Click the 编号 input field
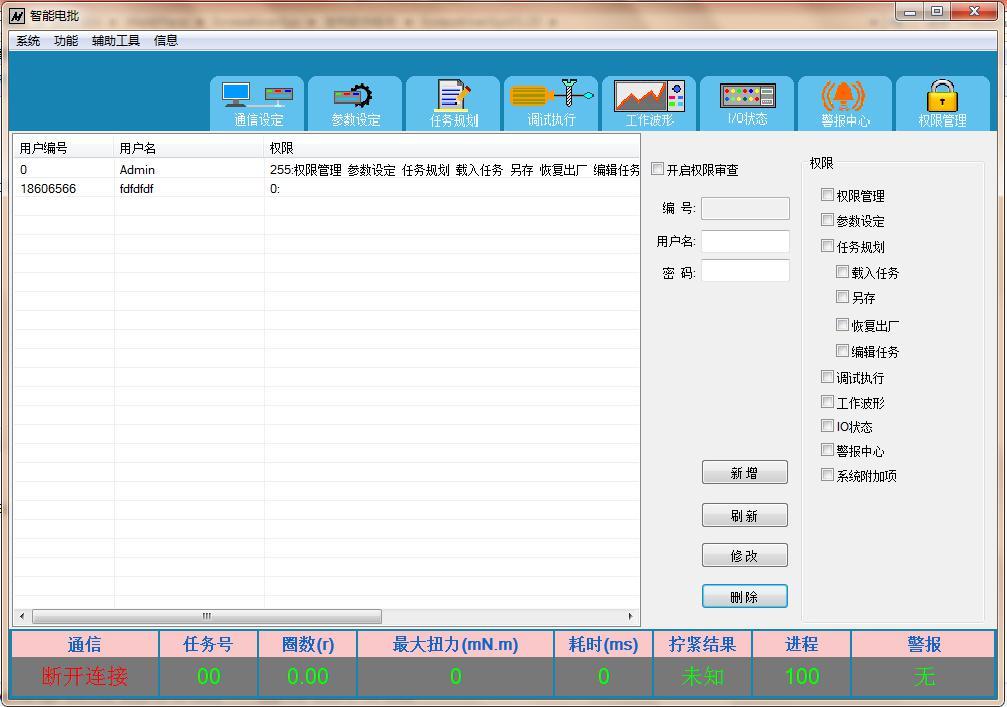The width and height of the screenshot is (1007, 707). coord(745,208)
